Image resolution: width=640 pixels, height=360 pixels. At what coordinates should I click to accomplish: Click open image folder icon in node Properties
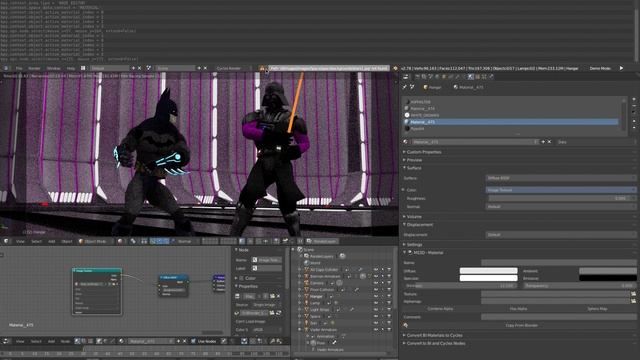tap(272, 296)
